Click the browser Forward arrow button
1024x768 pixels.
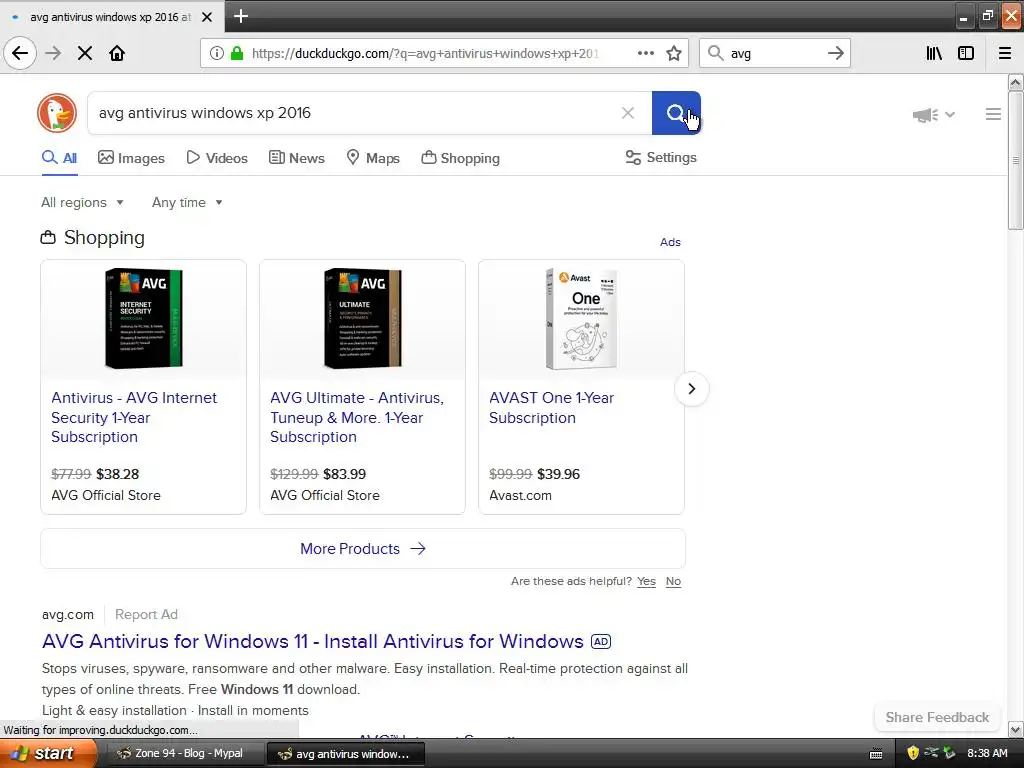pyautogui.click(x=53, y=53)
